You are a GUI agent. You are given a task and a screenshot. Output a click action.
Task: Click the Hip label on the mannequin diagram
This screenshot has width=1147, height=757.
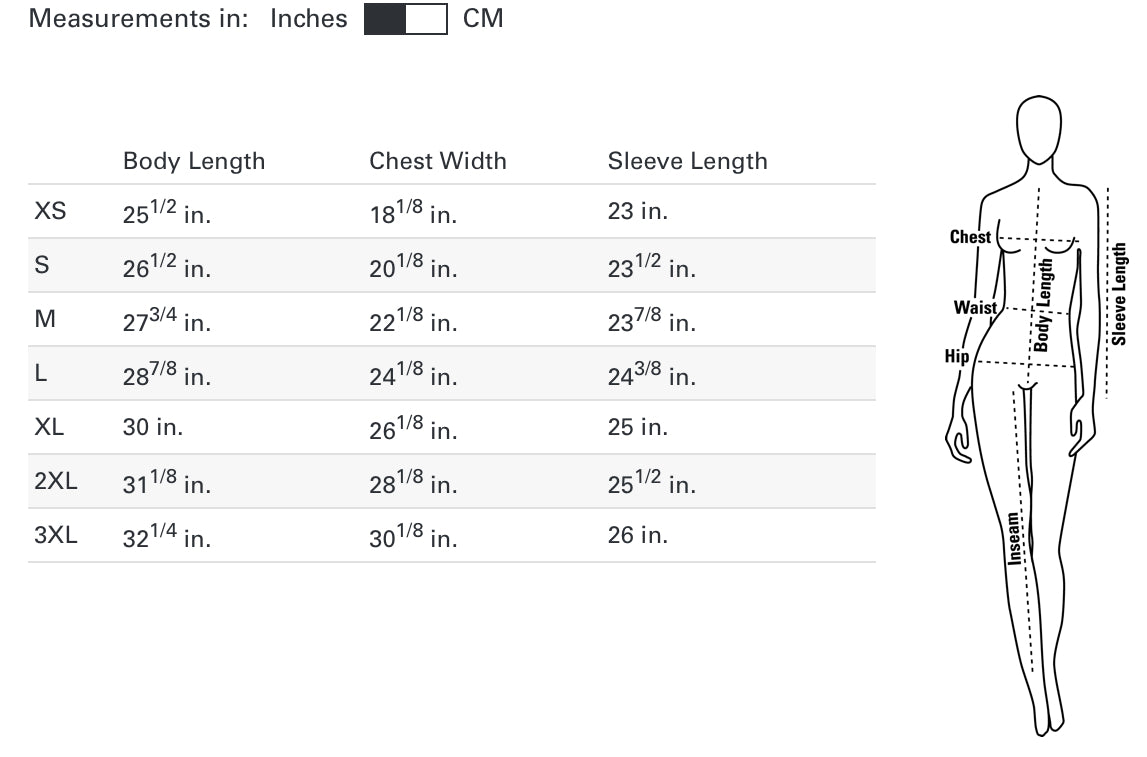tap(956, 356)
